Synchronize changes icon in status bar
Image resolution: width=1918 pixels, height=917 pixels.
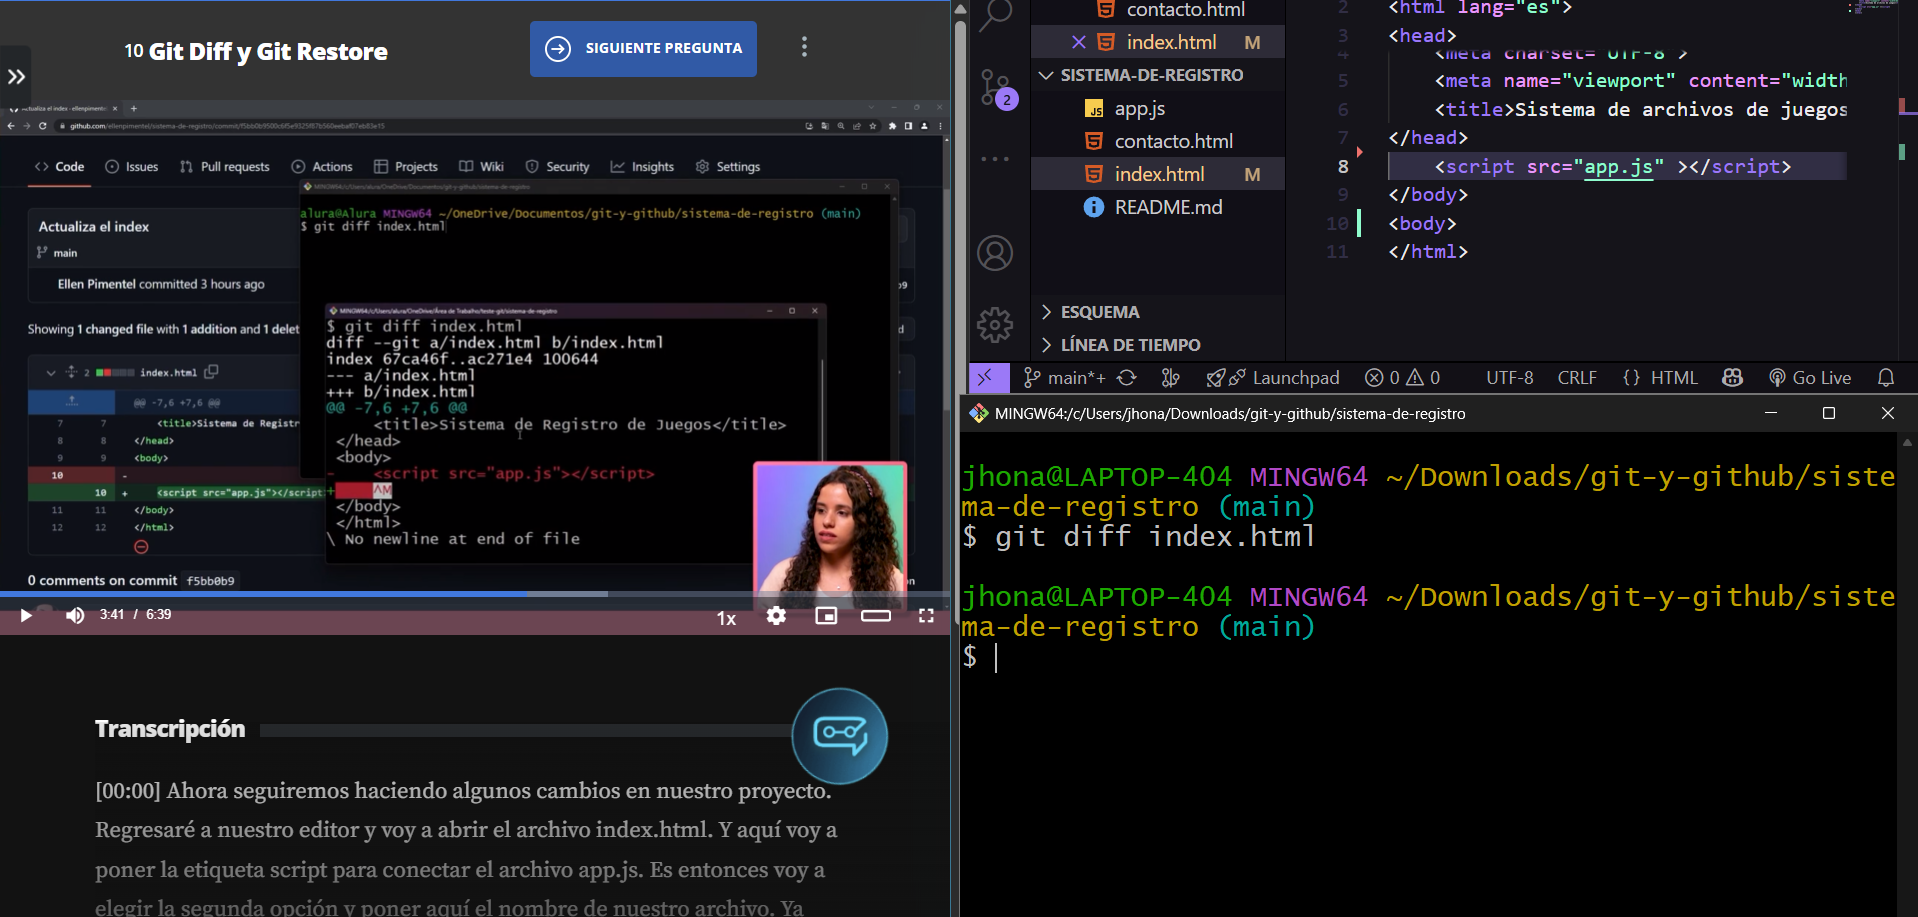[1127, 378]
